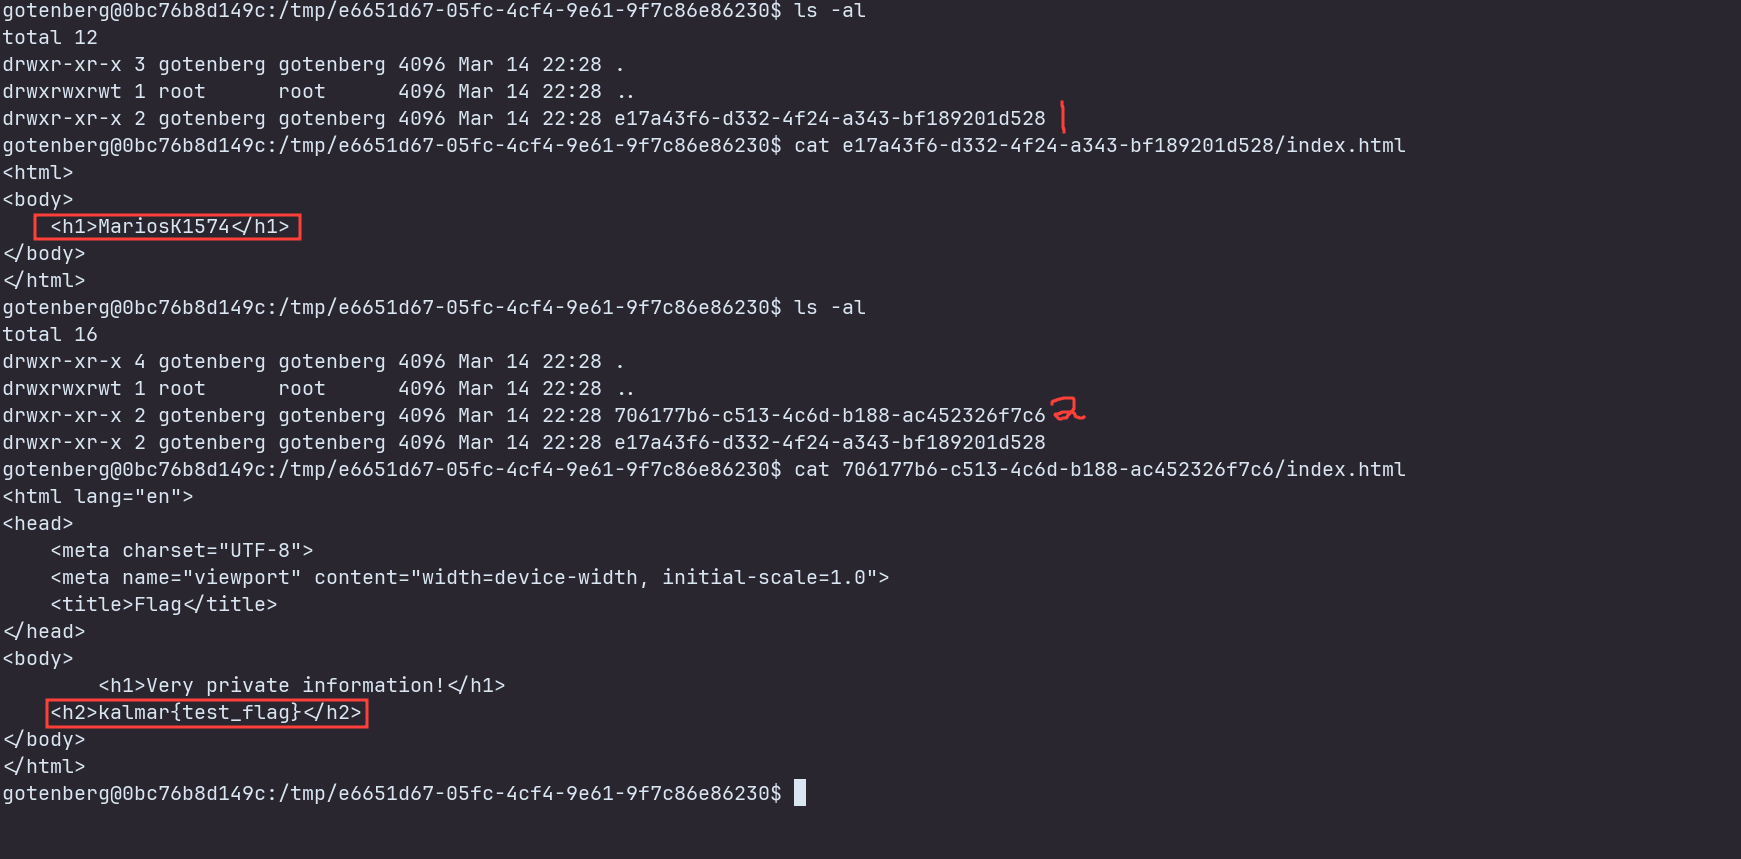
Task: Click the meta viewport line
Action: click(470, 578)
